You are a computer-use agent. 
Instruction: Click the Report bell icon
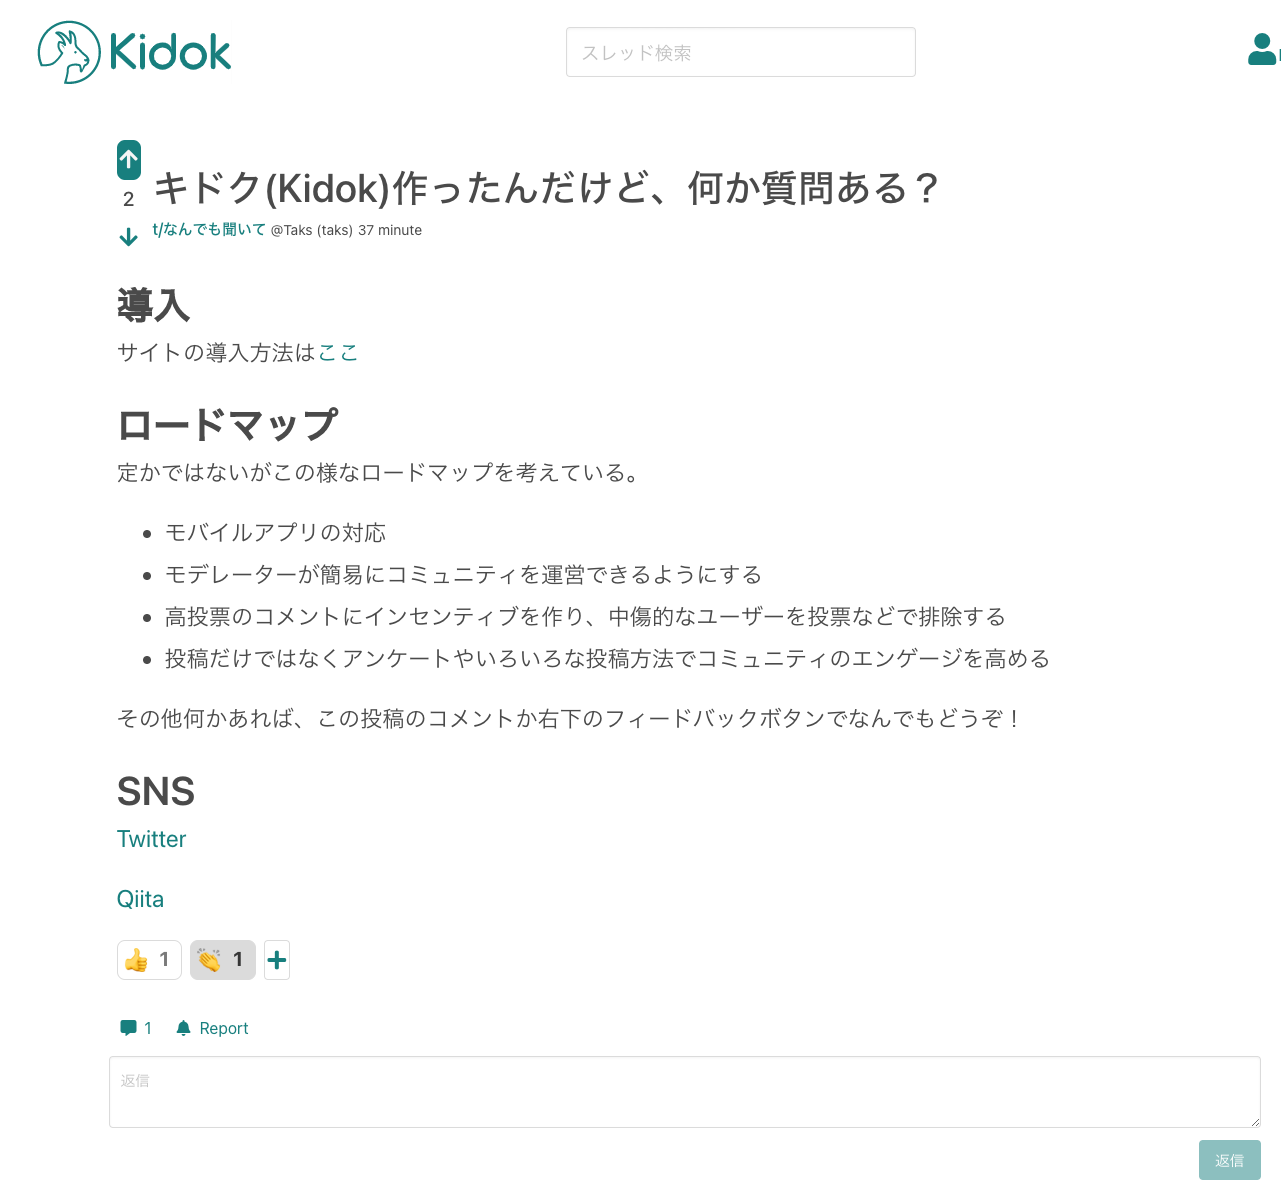coord(183,1027)
